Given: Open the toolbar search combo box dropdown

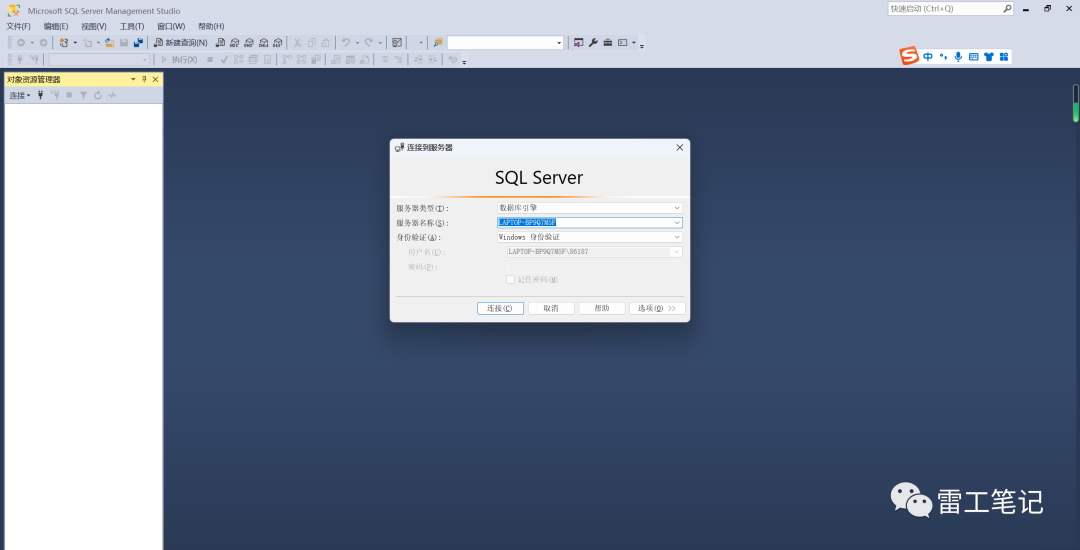Looking at the screenshot, I should tap(559, 43).
